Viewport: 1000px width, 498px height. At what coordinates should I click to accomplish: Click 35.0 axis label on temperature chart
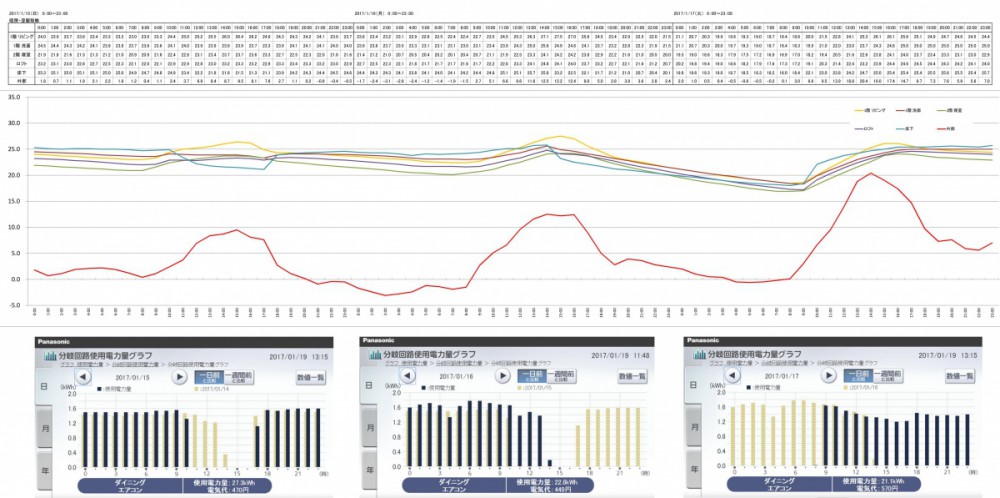pyautogui.click(x=13, y=98)
